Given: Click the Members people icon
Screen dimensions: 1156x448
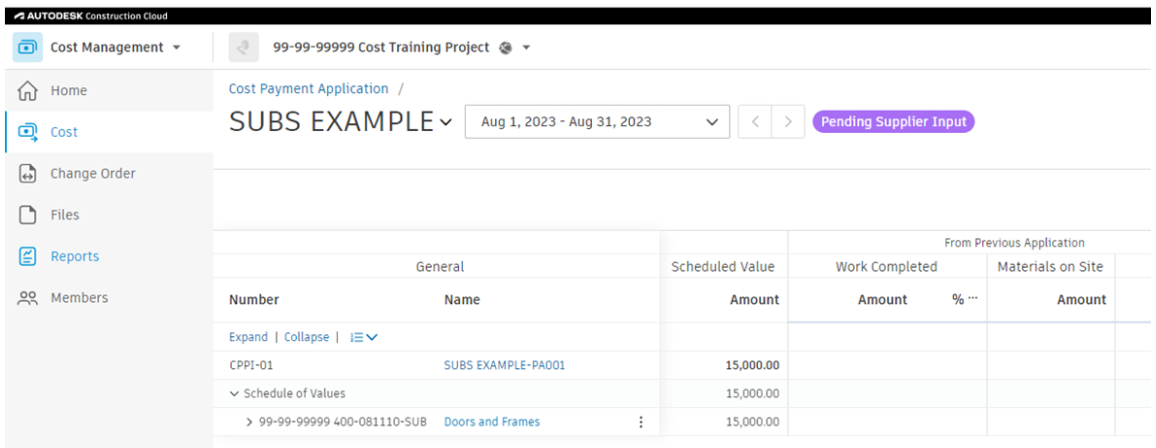Looking at the screenshot, I should click(x=27, y=298).
